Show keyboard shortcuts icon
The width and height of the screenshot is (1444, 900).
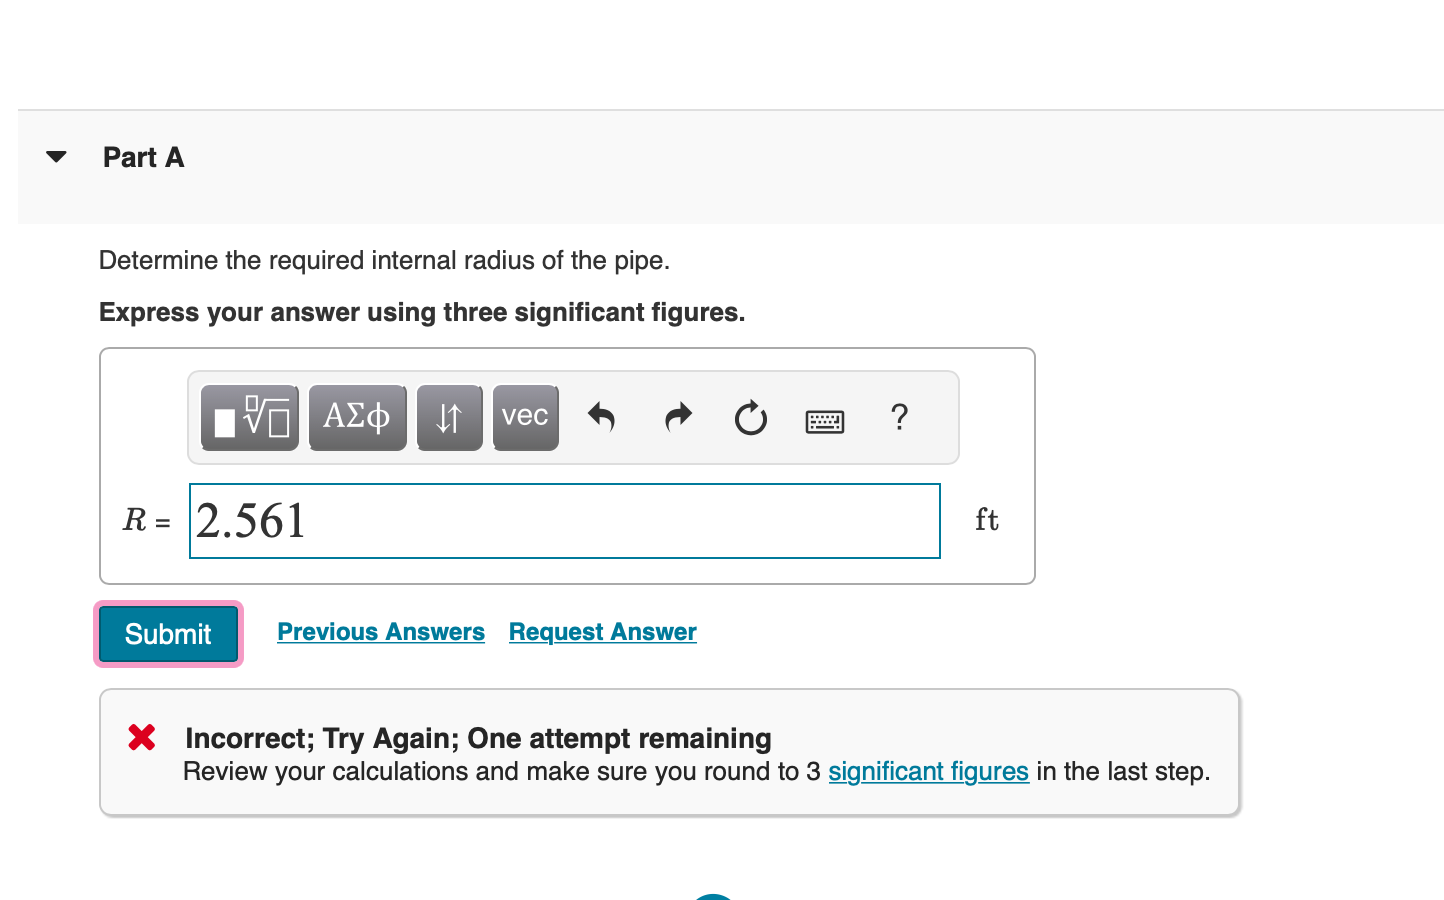point(825,421)
